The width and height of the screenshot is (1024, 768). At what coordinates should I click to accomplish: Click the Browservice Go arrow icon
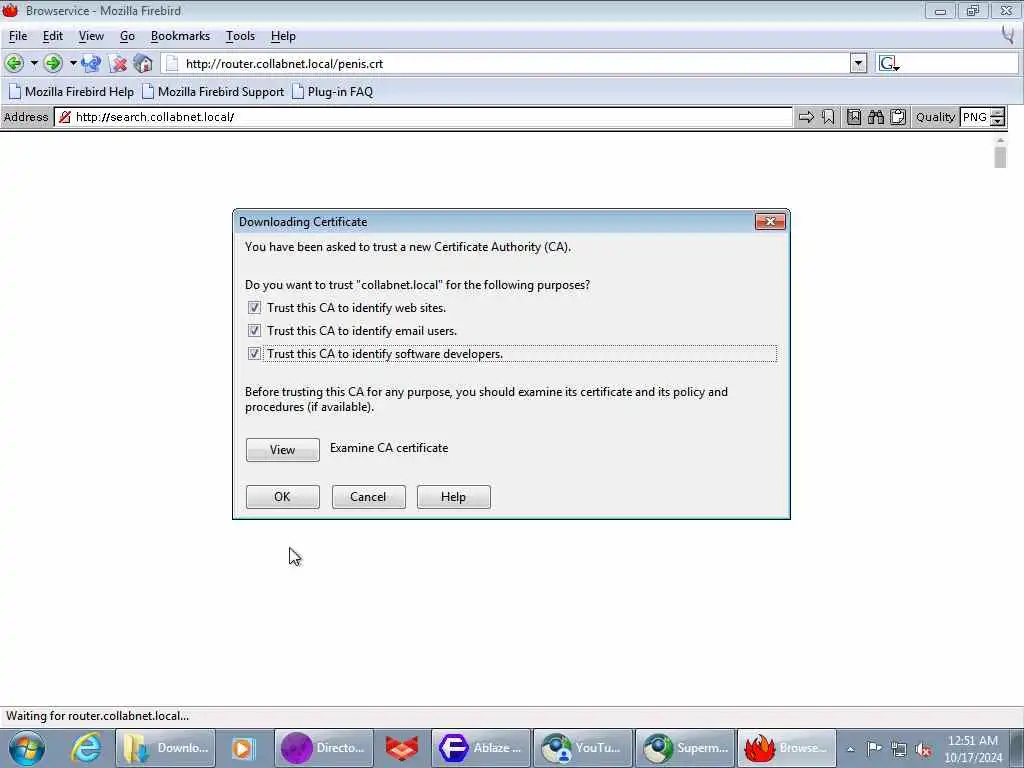tap(807, 117)
